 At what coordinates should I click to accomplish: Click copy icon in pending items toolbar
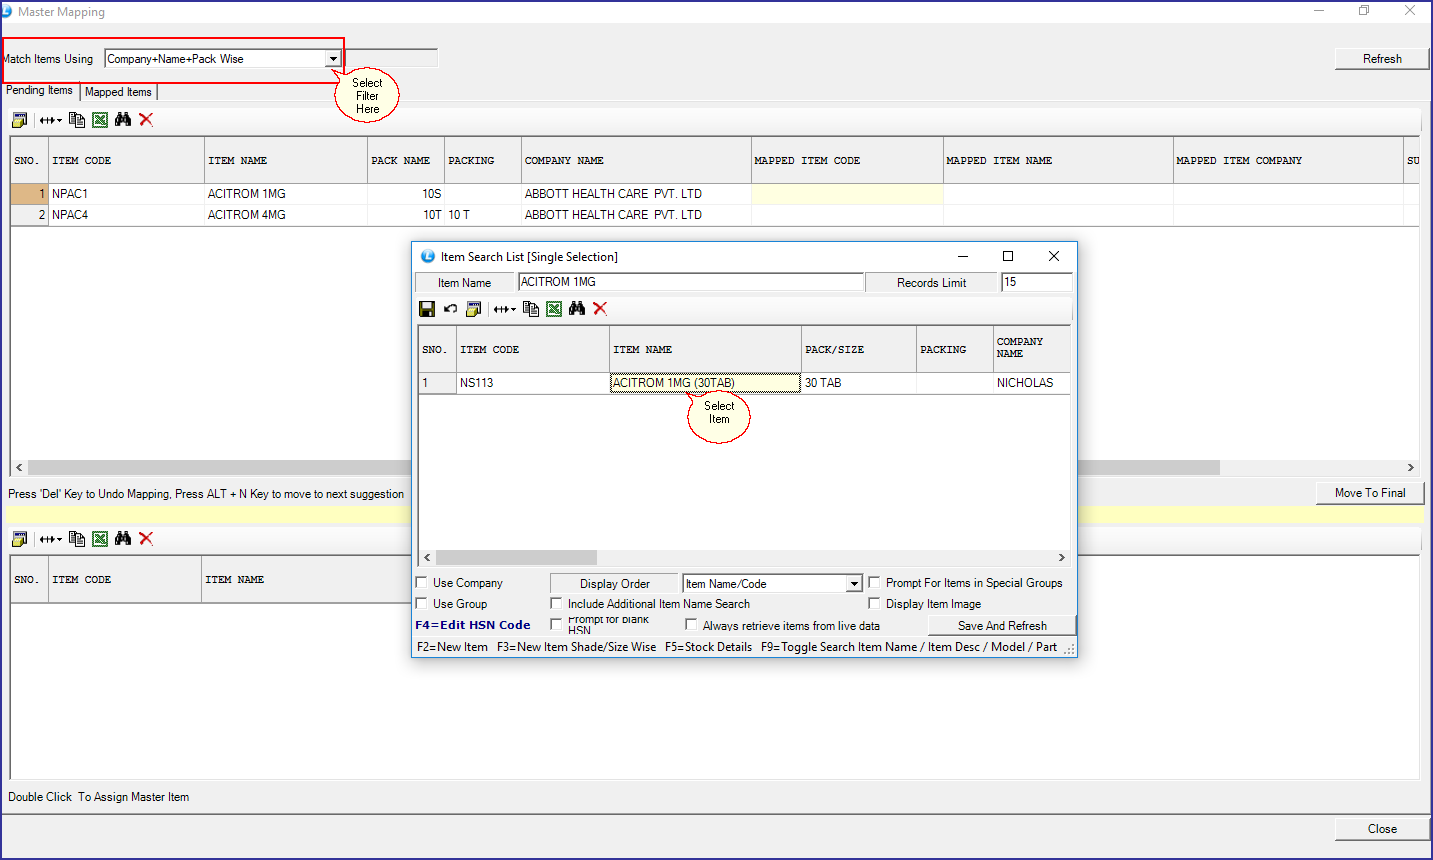(x=77, y=120)
